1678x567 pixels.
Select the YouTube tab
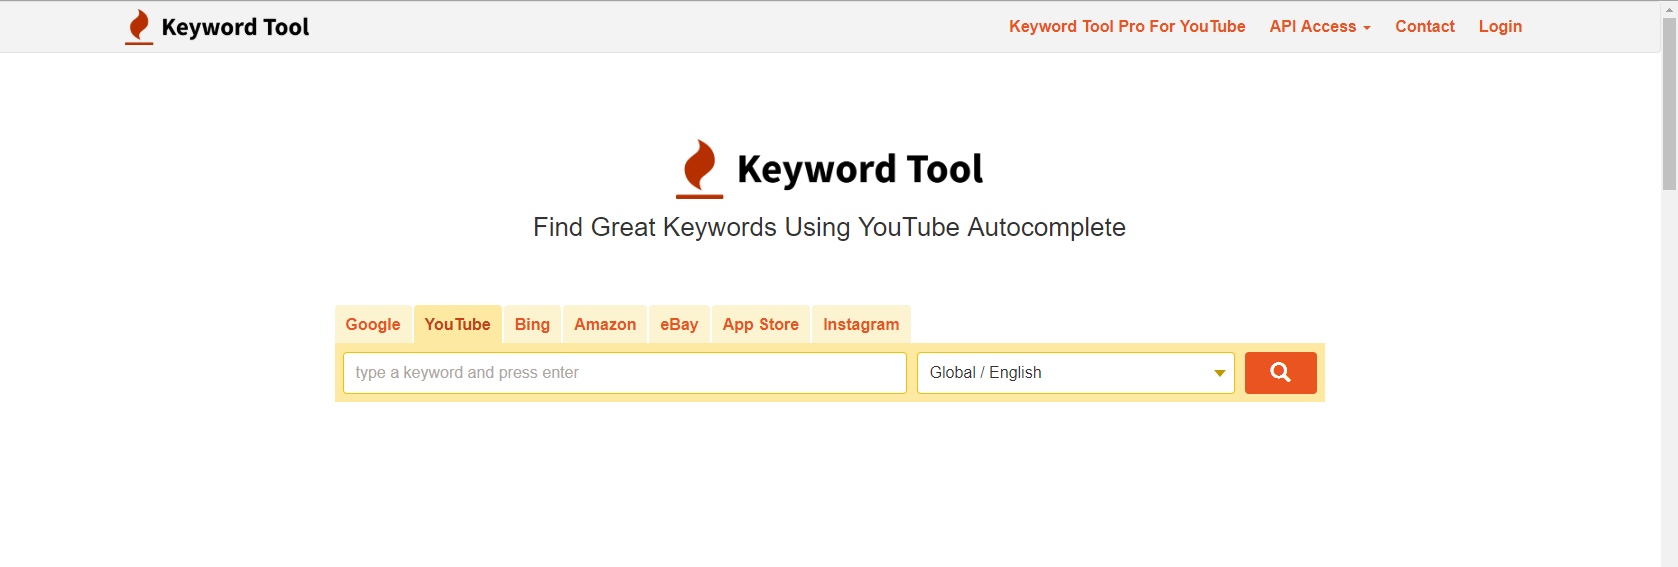(457, 324)
